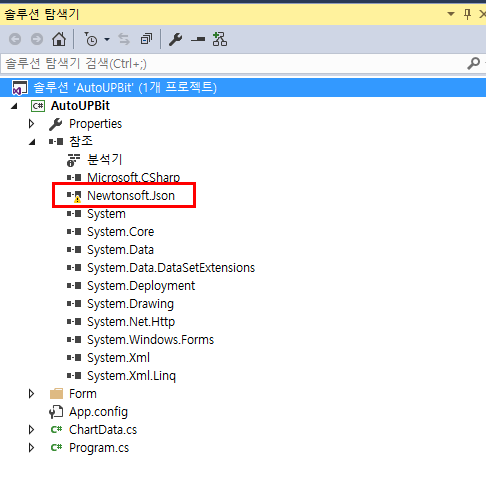Screen dimensions: 486x485
Task: Click the pending changes filter clock icon
Action: tap(90, 39)
